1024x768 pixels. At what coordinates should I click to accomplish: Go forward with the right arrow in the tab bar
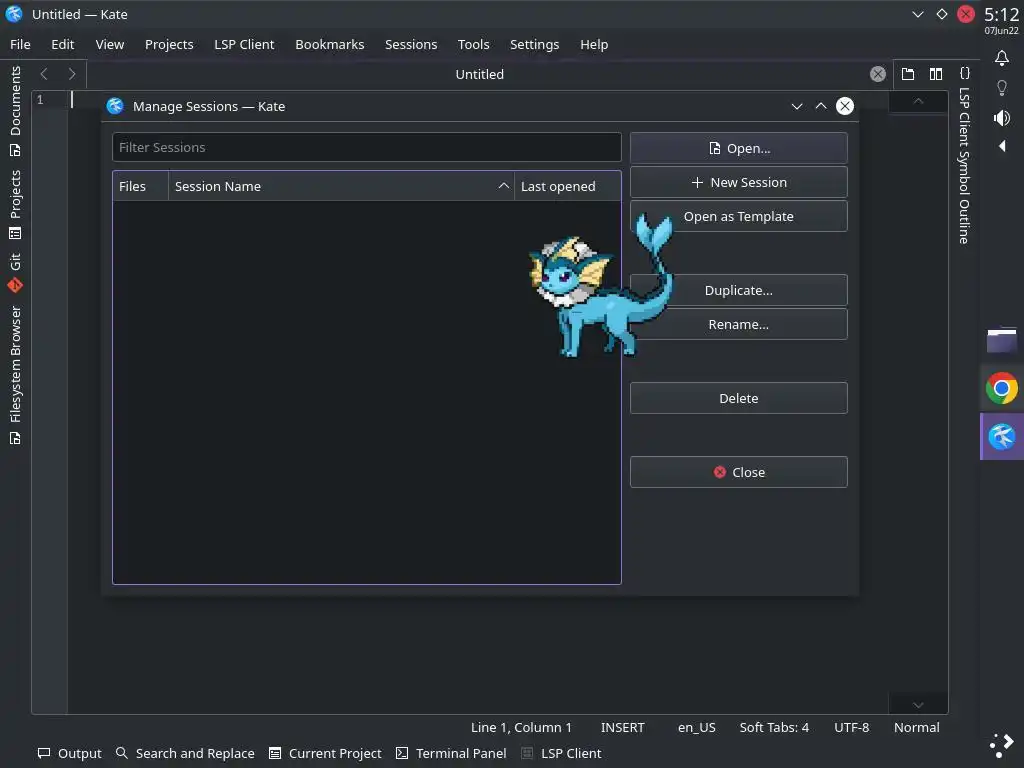72,74
